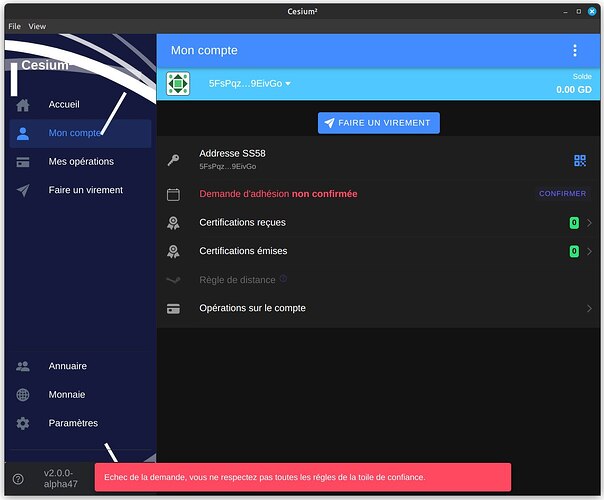Click the Mon compte page title
604x500 pixels.
click(204, 50)
